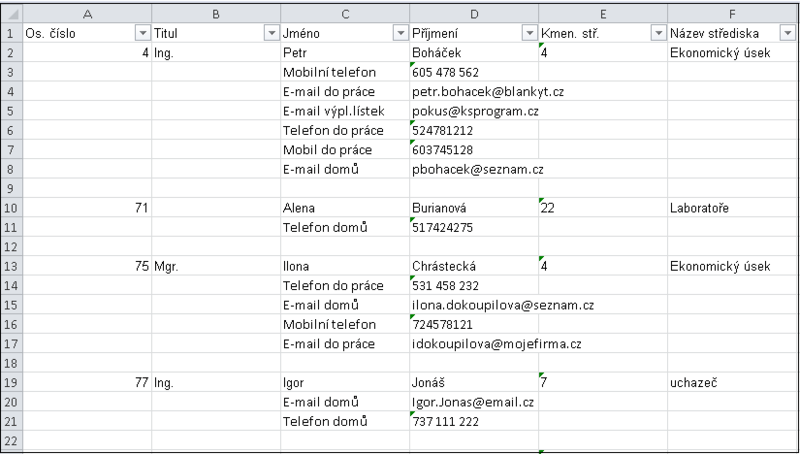
Task: Select column C header
Action: point(345,14)
